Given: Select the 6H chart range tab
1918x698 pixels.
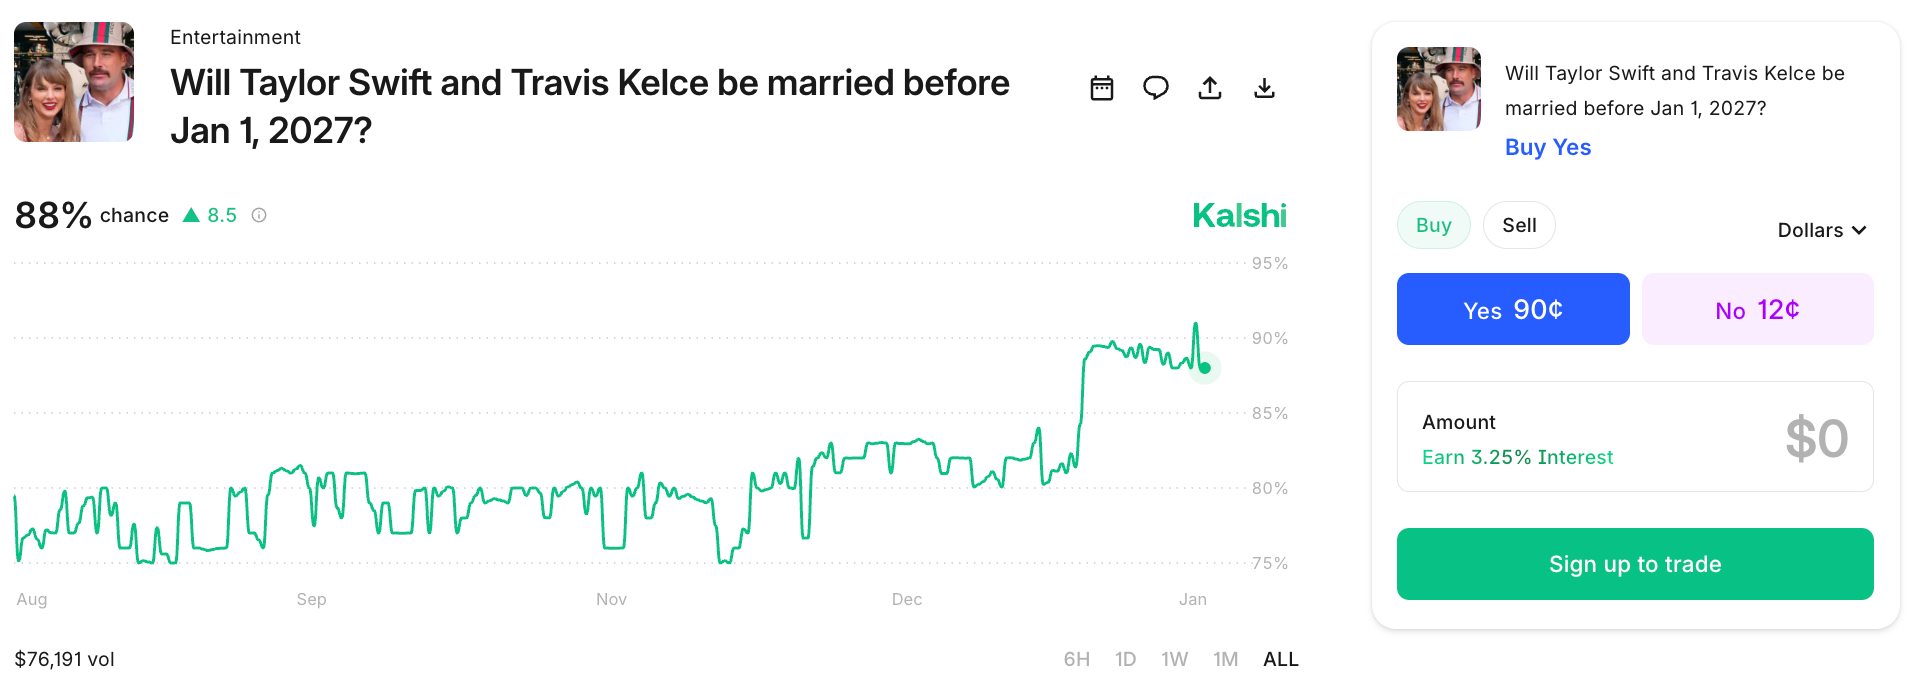Looking at the screenshot, I should [x=1076, y=659].
